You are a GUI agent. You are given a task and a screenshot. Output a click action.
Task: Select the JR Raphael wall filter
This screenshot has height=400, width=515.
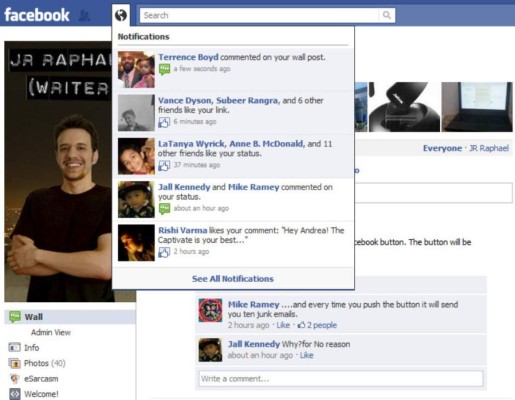click(x=489, y=148)
